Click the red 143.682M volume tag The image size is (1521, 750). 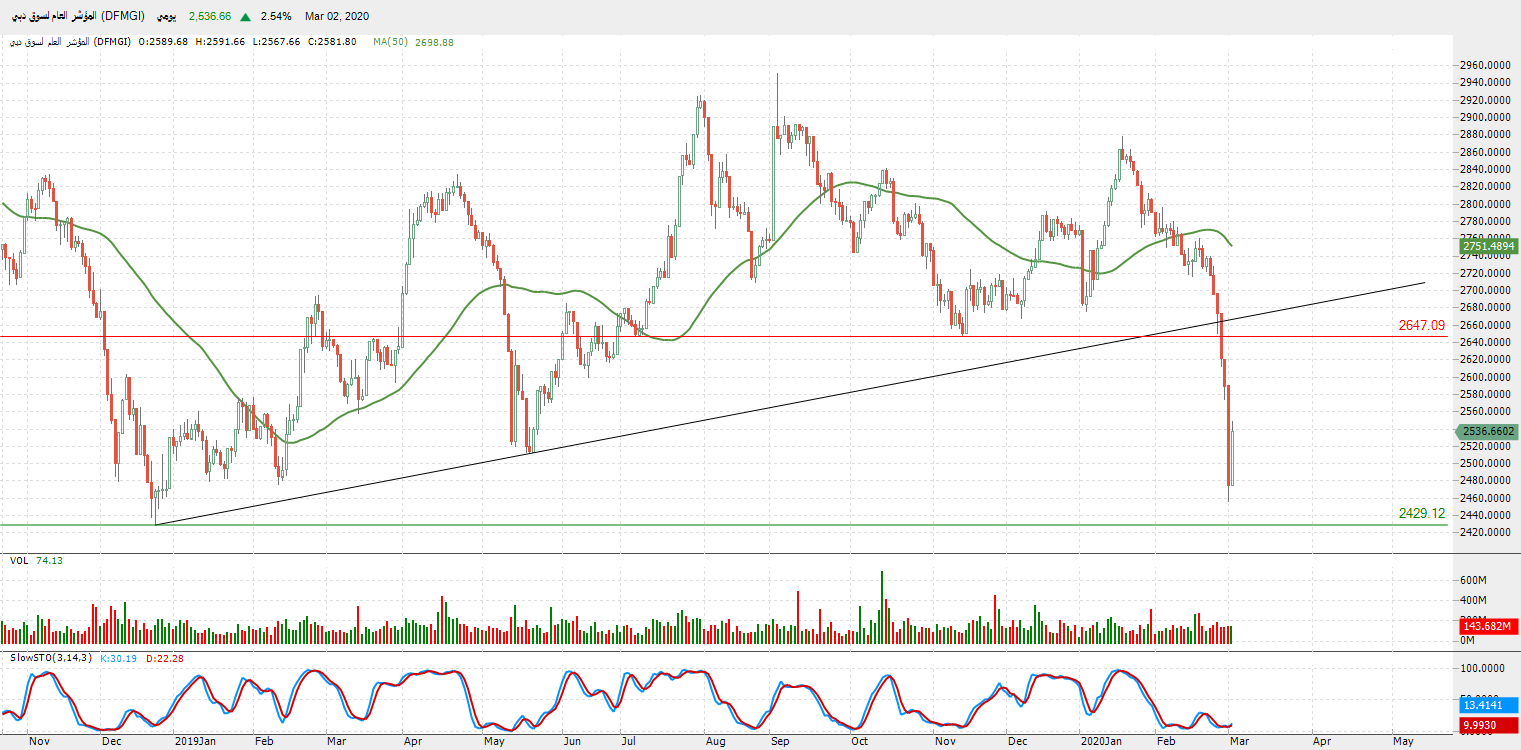[1486, 625]
